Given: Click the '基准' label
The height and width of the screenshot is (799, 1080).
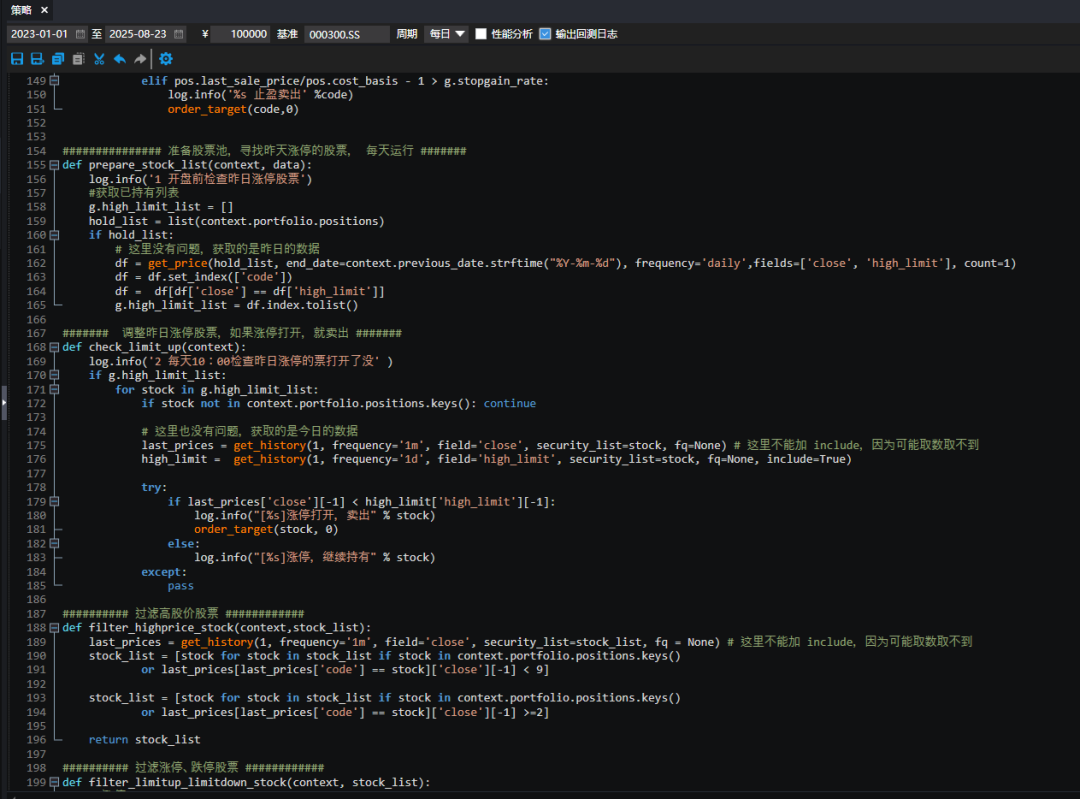Looking at the screenshot, I should (287, 34).
